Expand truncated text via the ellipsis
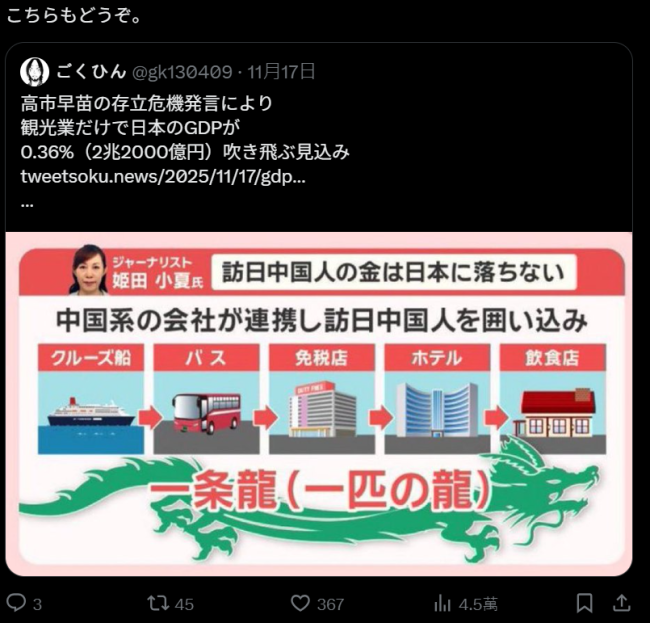This screenshot has height=623, width=650. pyautogui.click(x=27, y=204)
